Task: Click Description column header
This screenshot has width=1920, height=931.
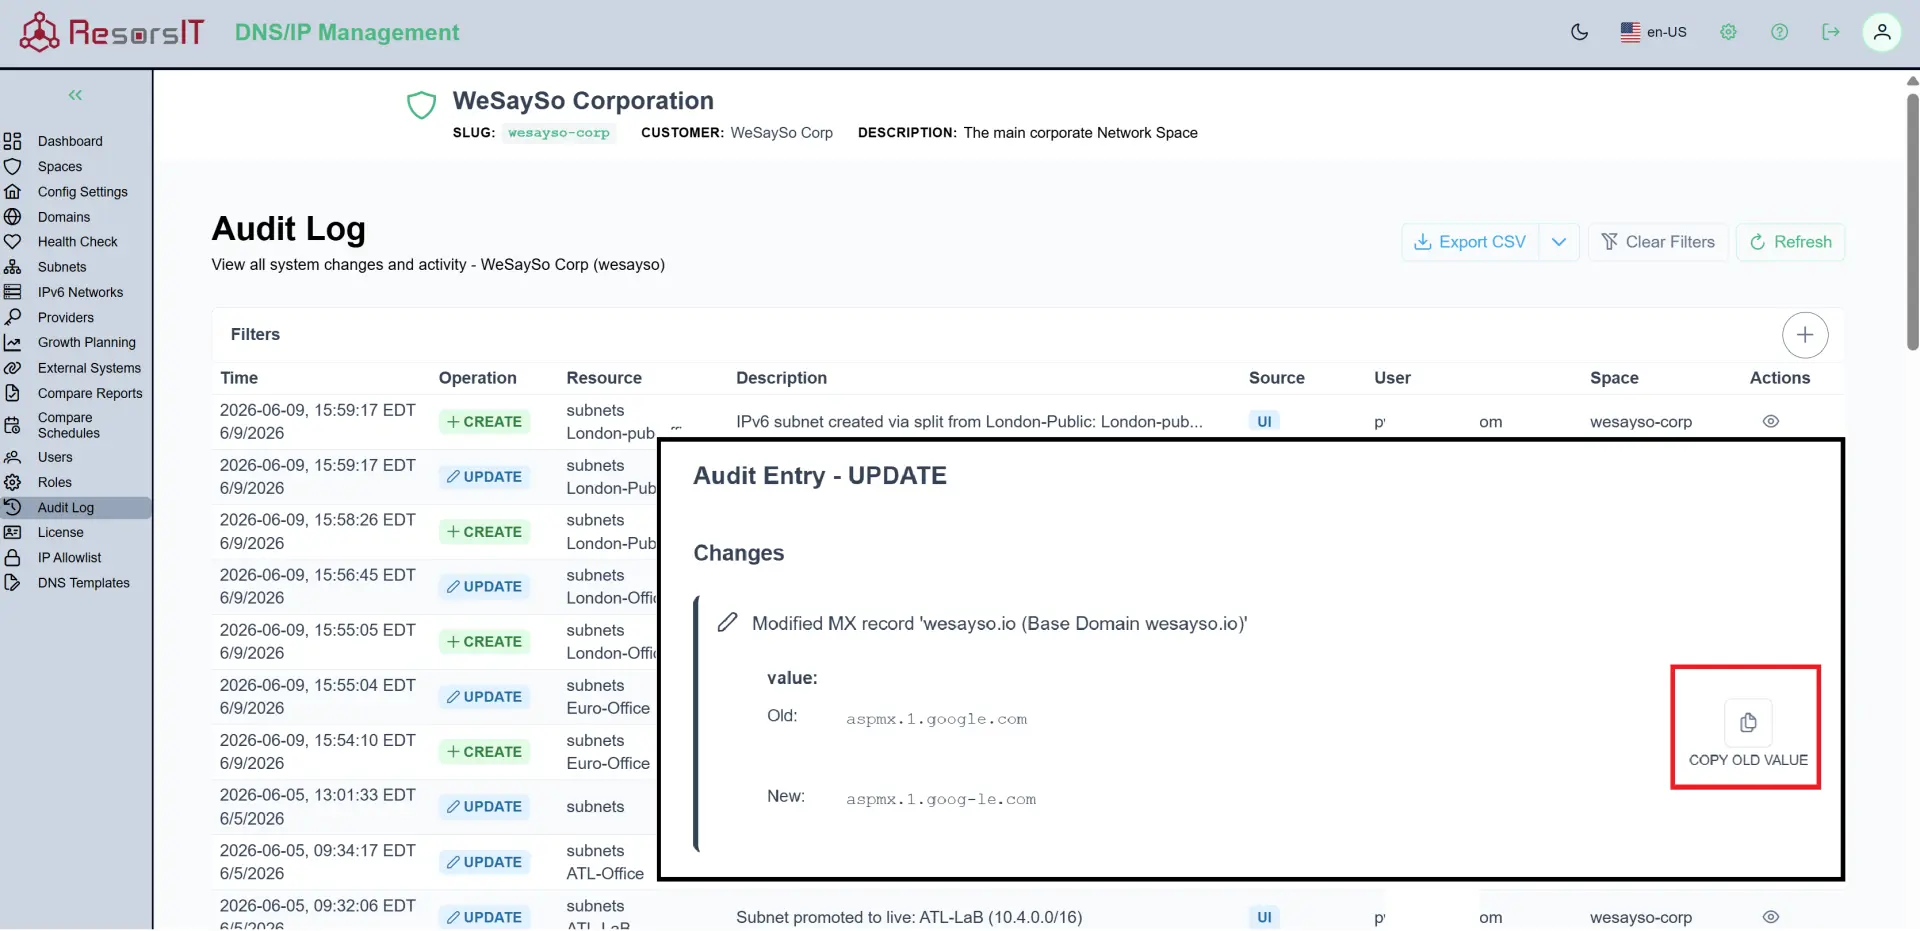Action: (781, 378)
